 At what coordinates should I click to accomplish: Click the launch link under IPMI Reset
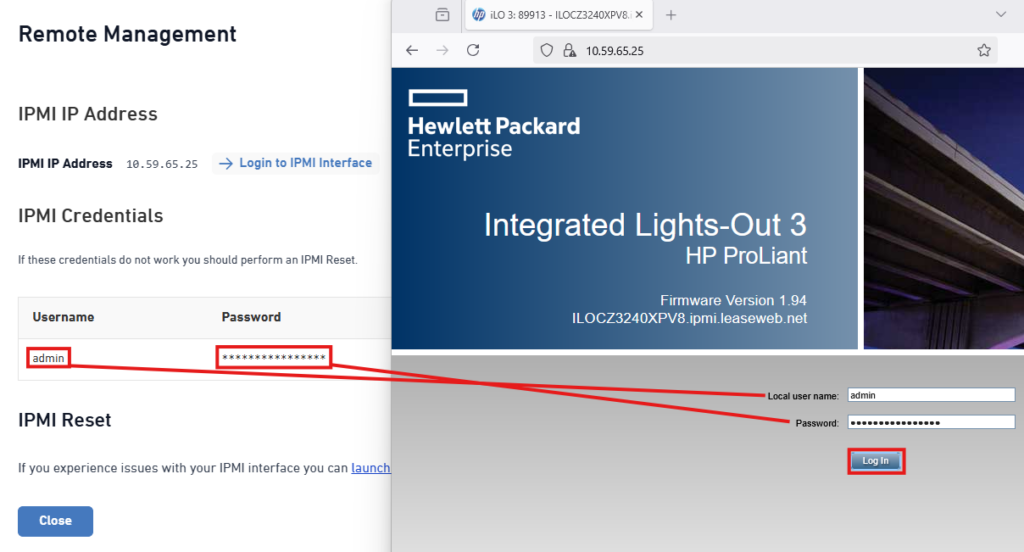[x=371, y=468]
